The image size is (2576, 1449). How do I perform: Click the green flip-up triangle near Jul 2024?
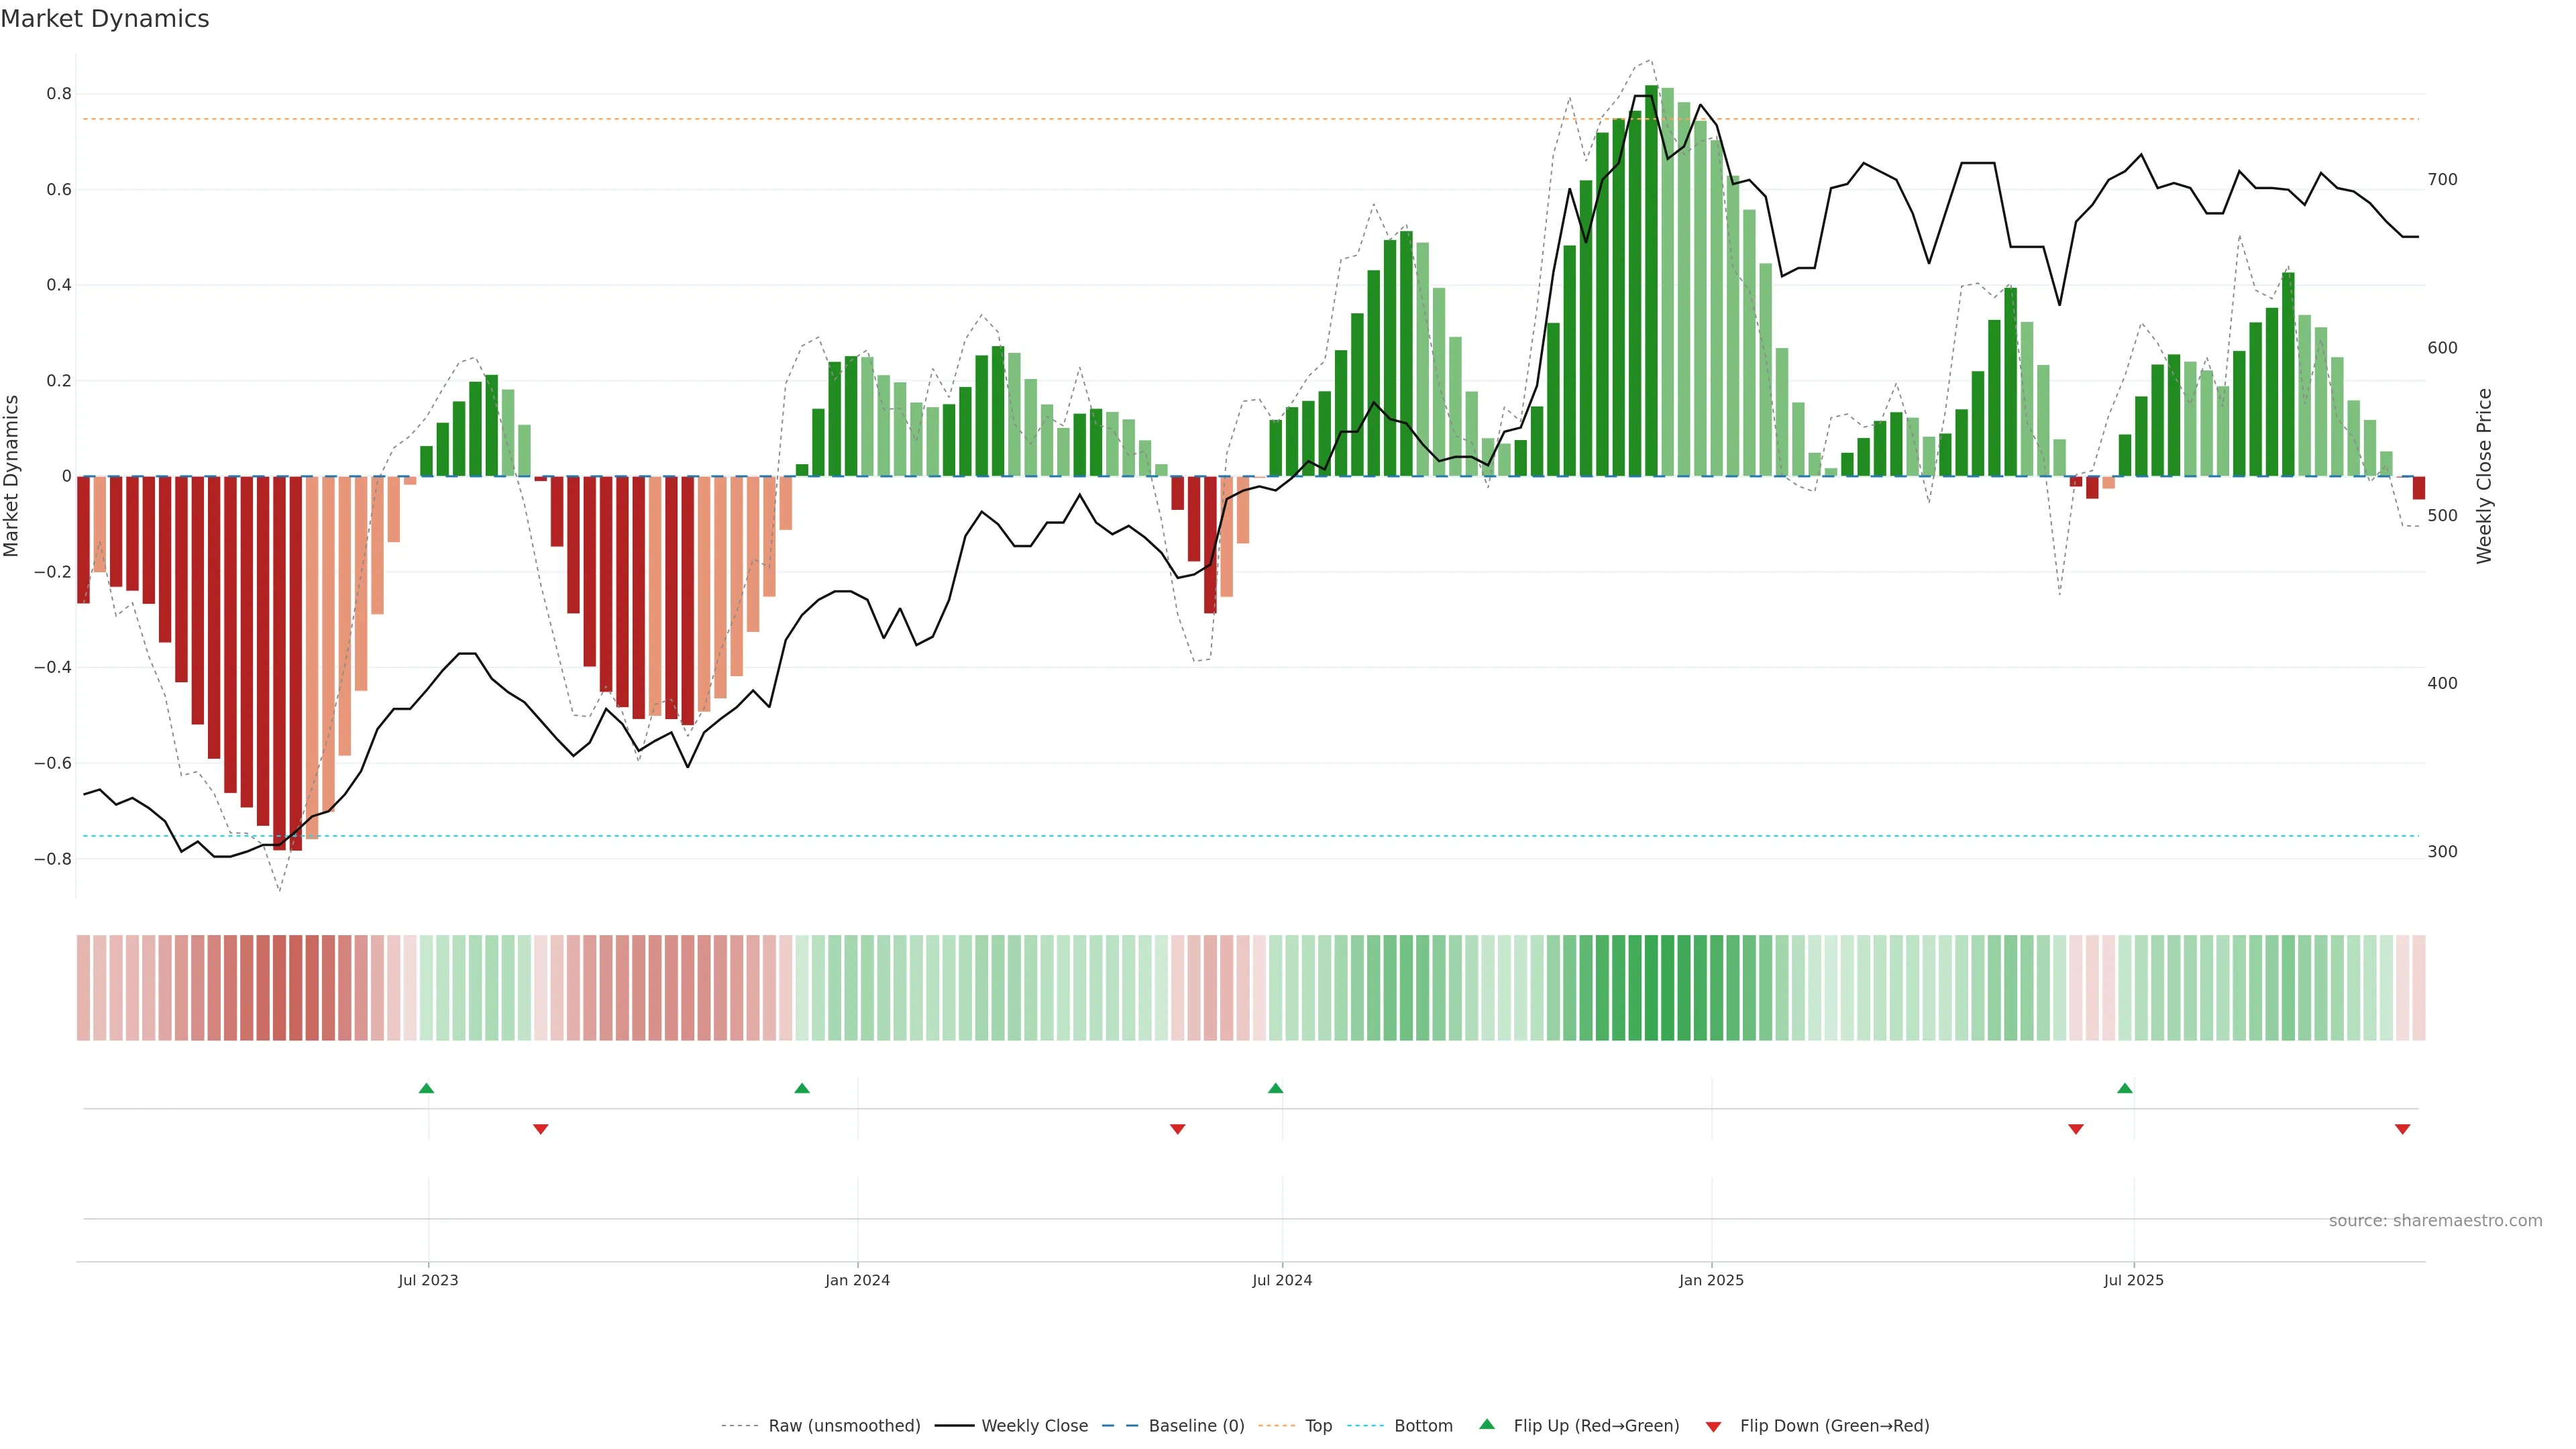click(1275, 1088)
